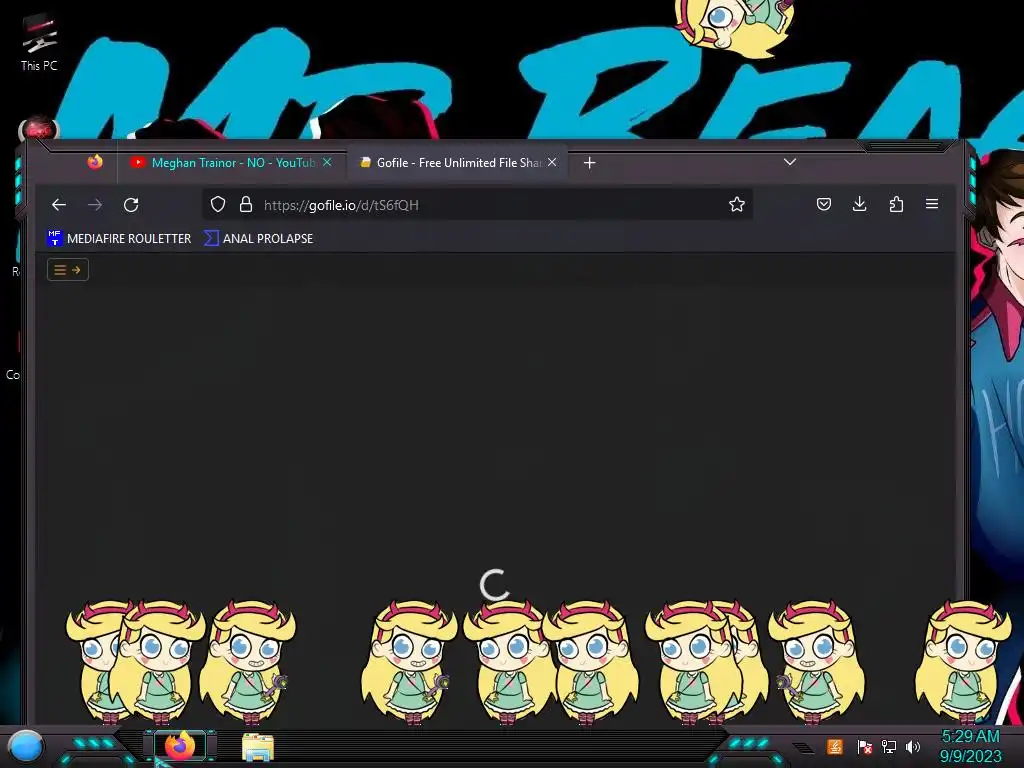This screenshot has width=1024, height=768.
Task: Open the network tray icon
Action: (889, 746)
